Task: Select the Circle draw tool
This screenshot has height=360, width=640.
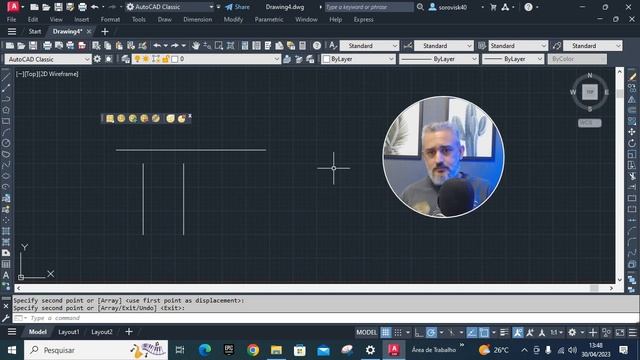Action: 6,143
